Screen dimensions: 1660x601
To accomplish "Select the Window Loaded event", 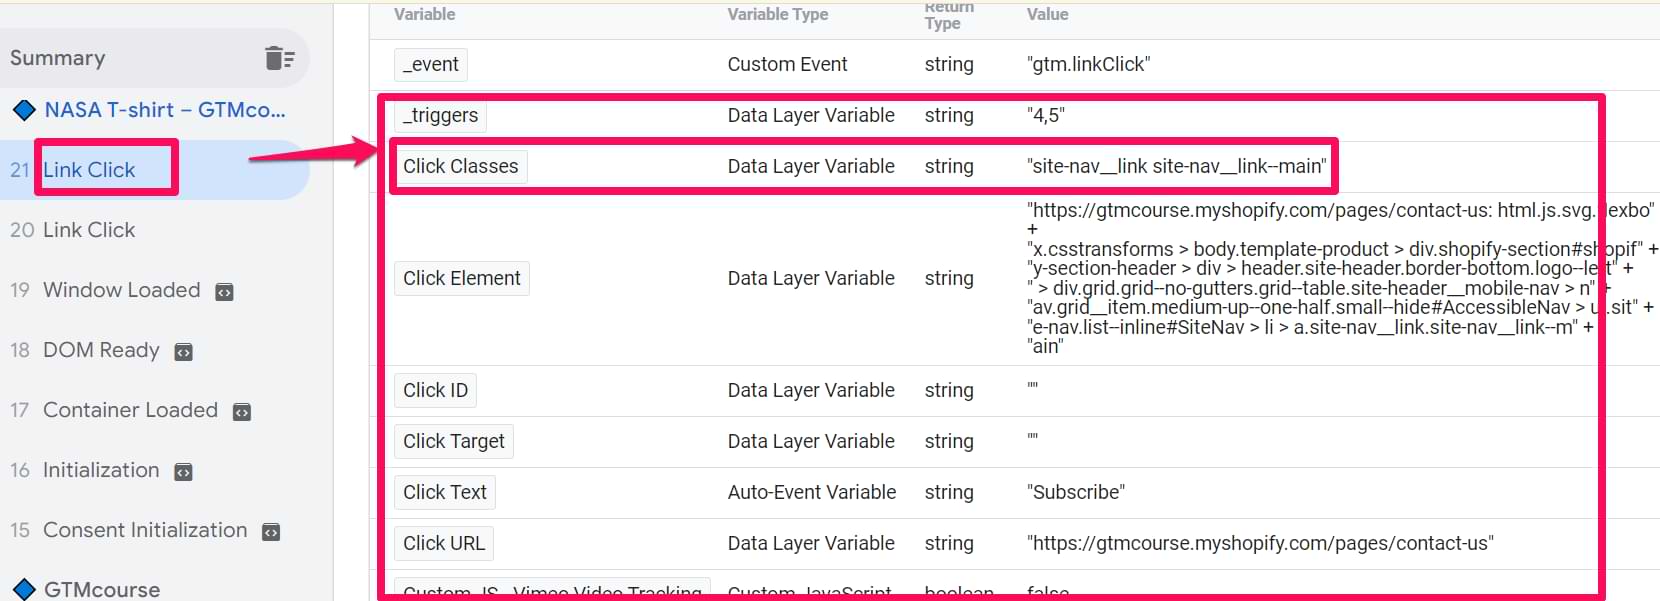I will (x=121, y=290).
